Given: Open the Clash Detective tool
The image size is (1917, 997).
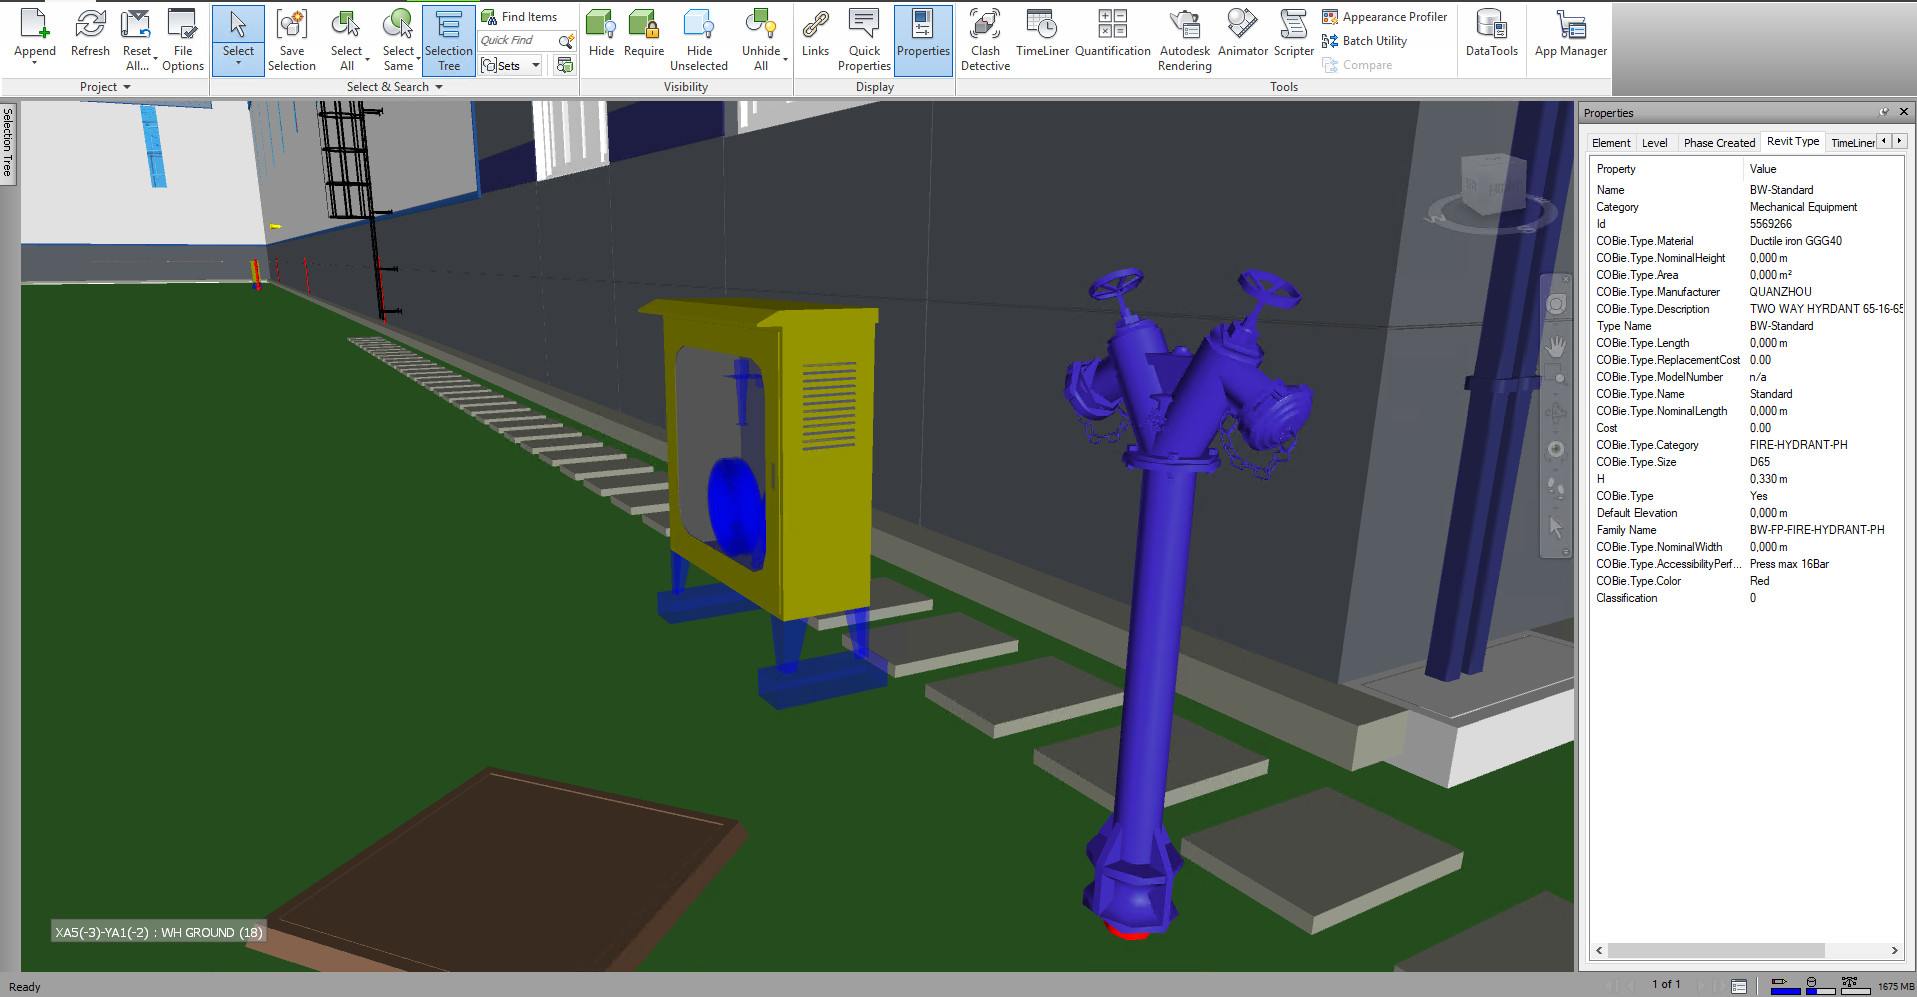Looking at the screenshot, I should click(x=984, y=40).
